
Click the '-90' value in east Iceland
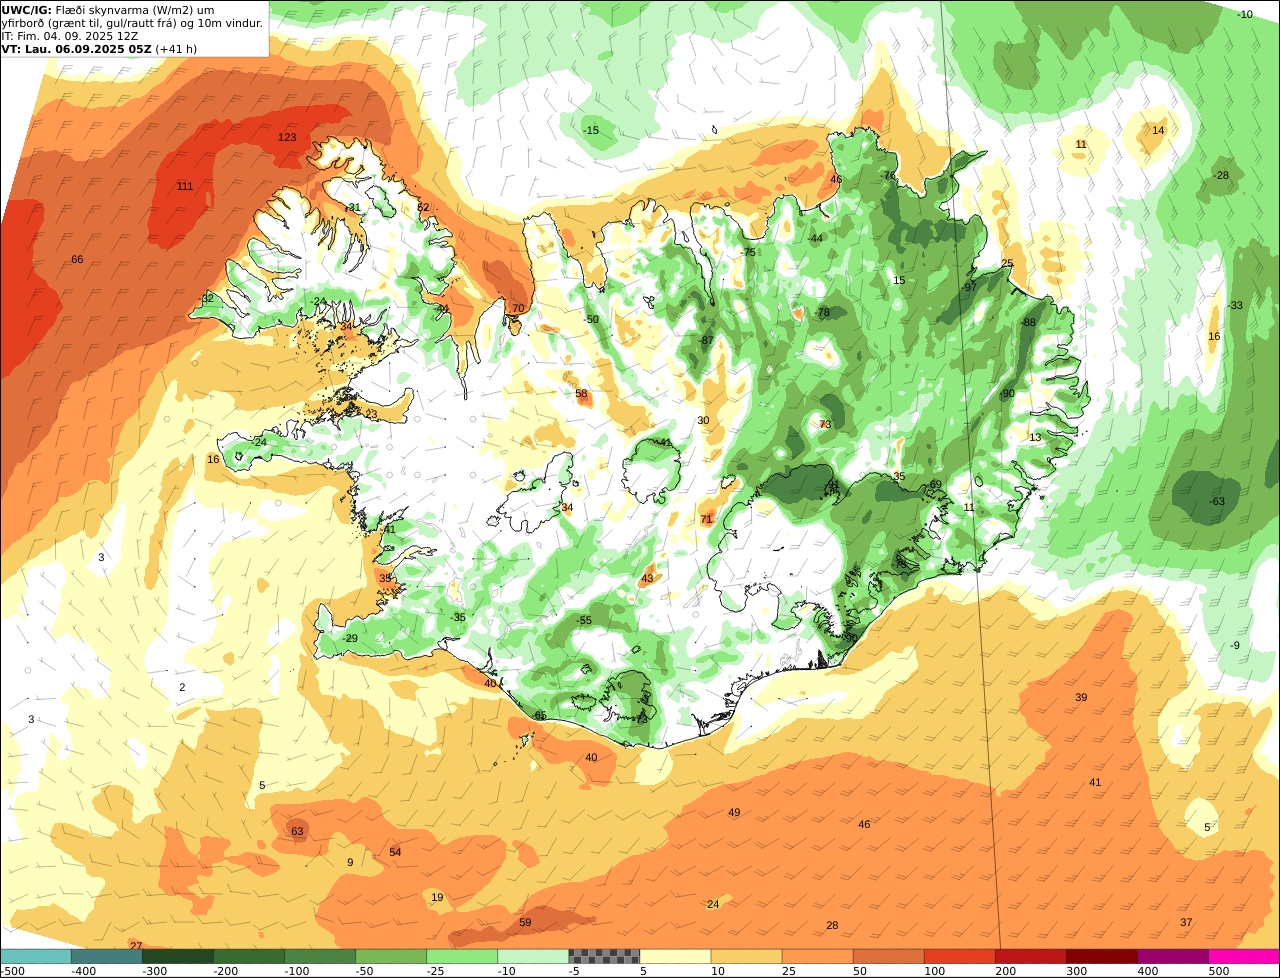click(x=1006, y=393)
